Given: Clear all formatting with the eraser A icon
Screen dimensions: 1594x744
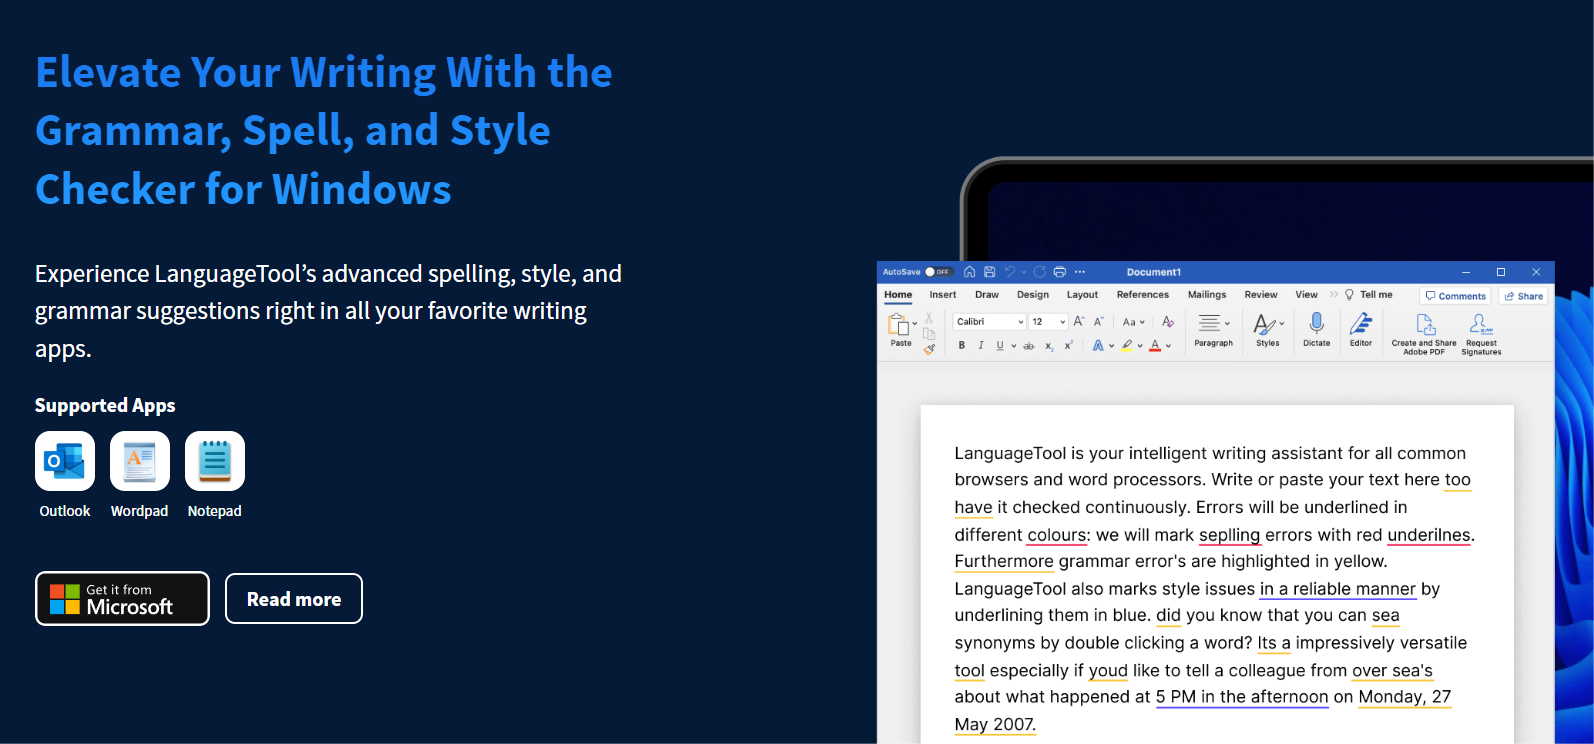Looking at the screenshot, I should [x=1167, y=322].
